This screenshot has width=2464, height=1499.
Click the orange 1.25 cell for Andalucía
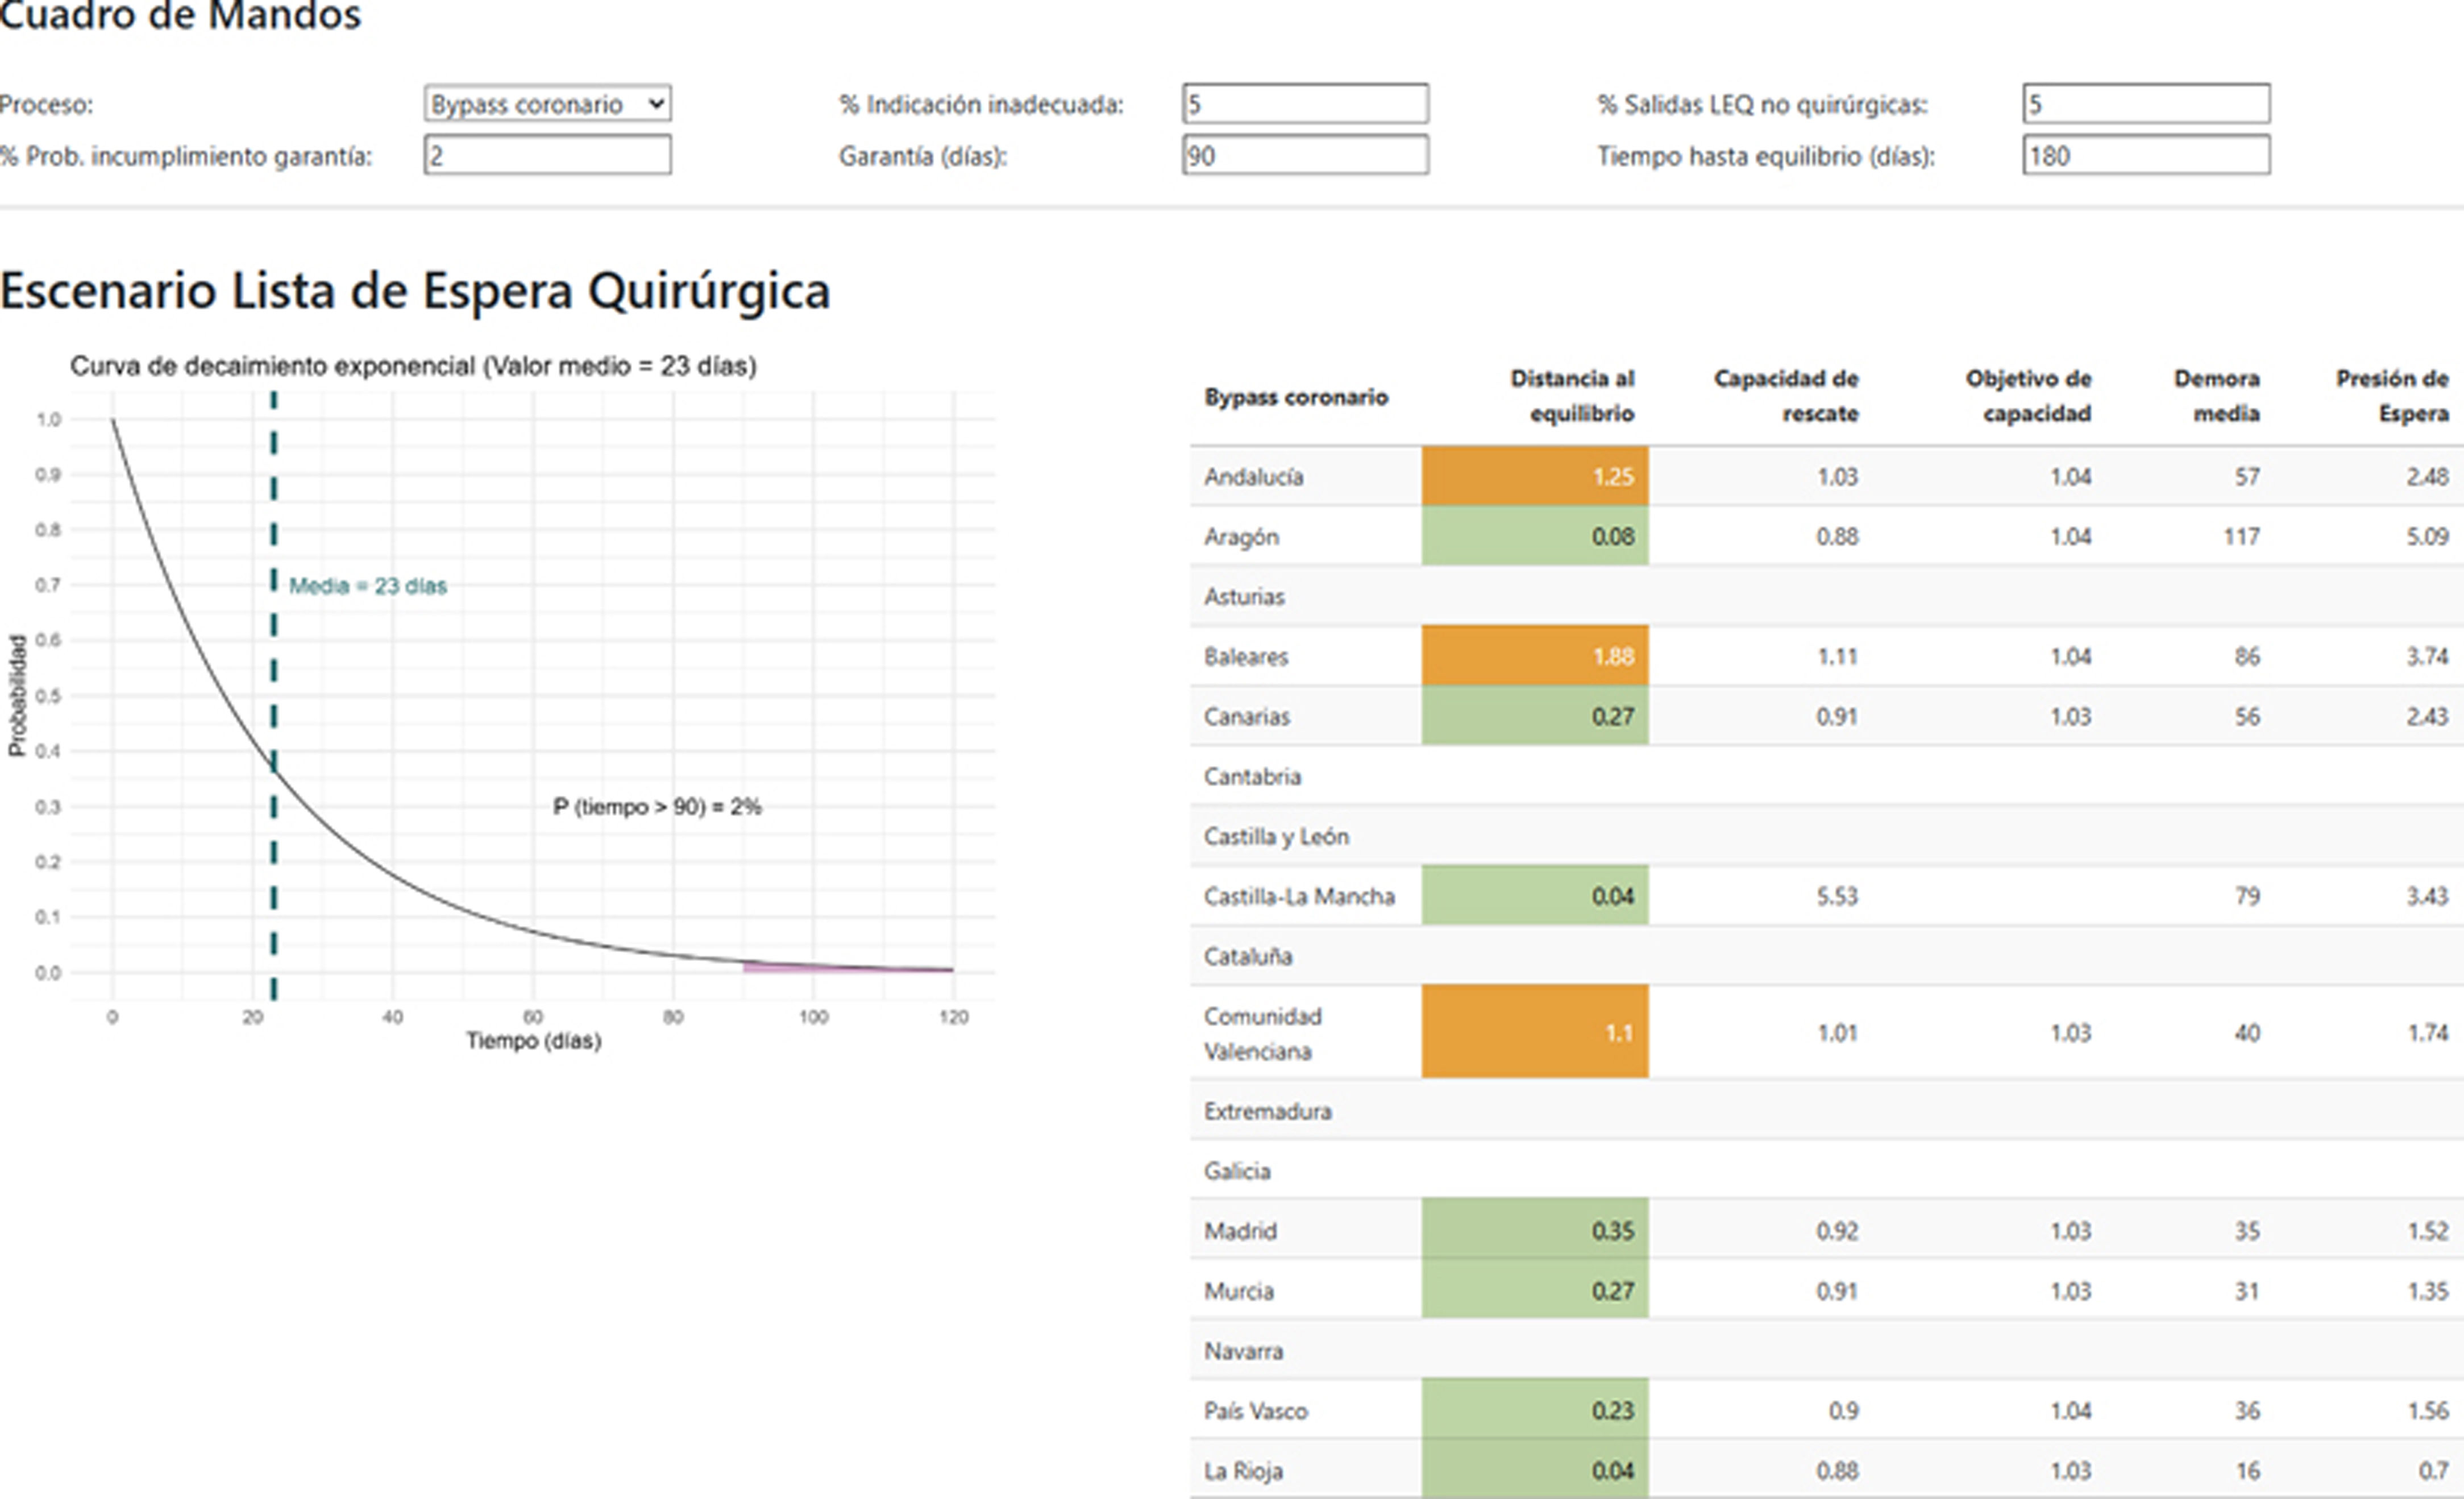(x=1535, y=476)
